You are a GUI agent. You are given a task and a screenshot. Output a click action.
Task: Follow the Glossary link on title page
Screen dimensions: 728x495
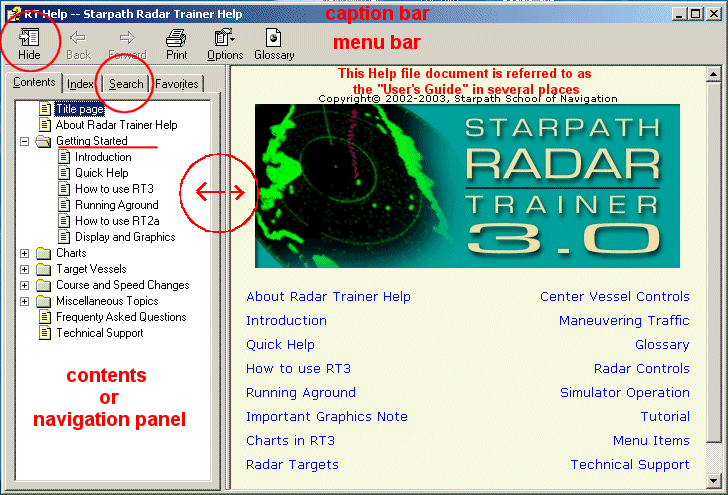point(663,345)
